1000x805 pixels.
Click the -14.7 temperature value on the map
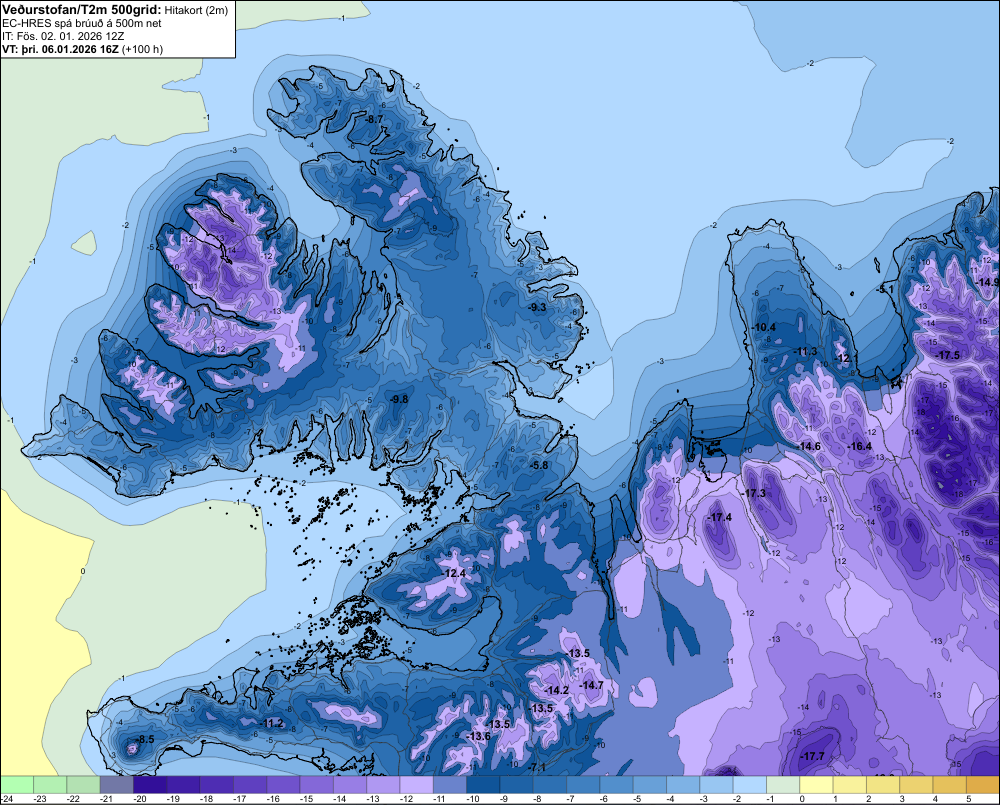tap(591, 685)
